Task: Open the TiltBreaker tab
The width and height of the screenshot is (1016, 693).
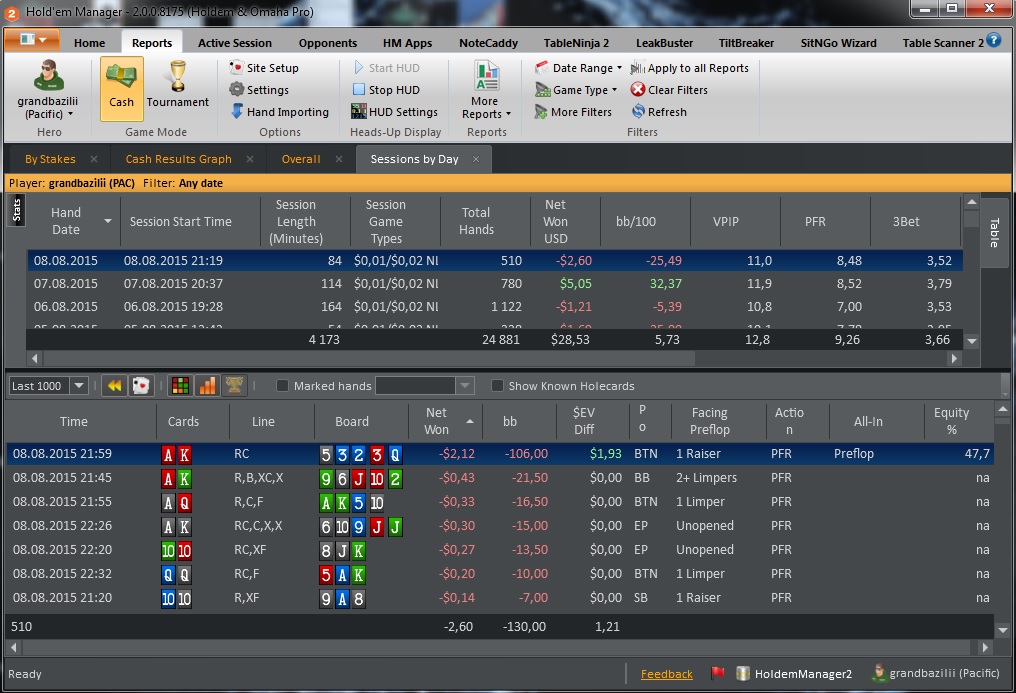Action: pos(746,43)
